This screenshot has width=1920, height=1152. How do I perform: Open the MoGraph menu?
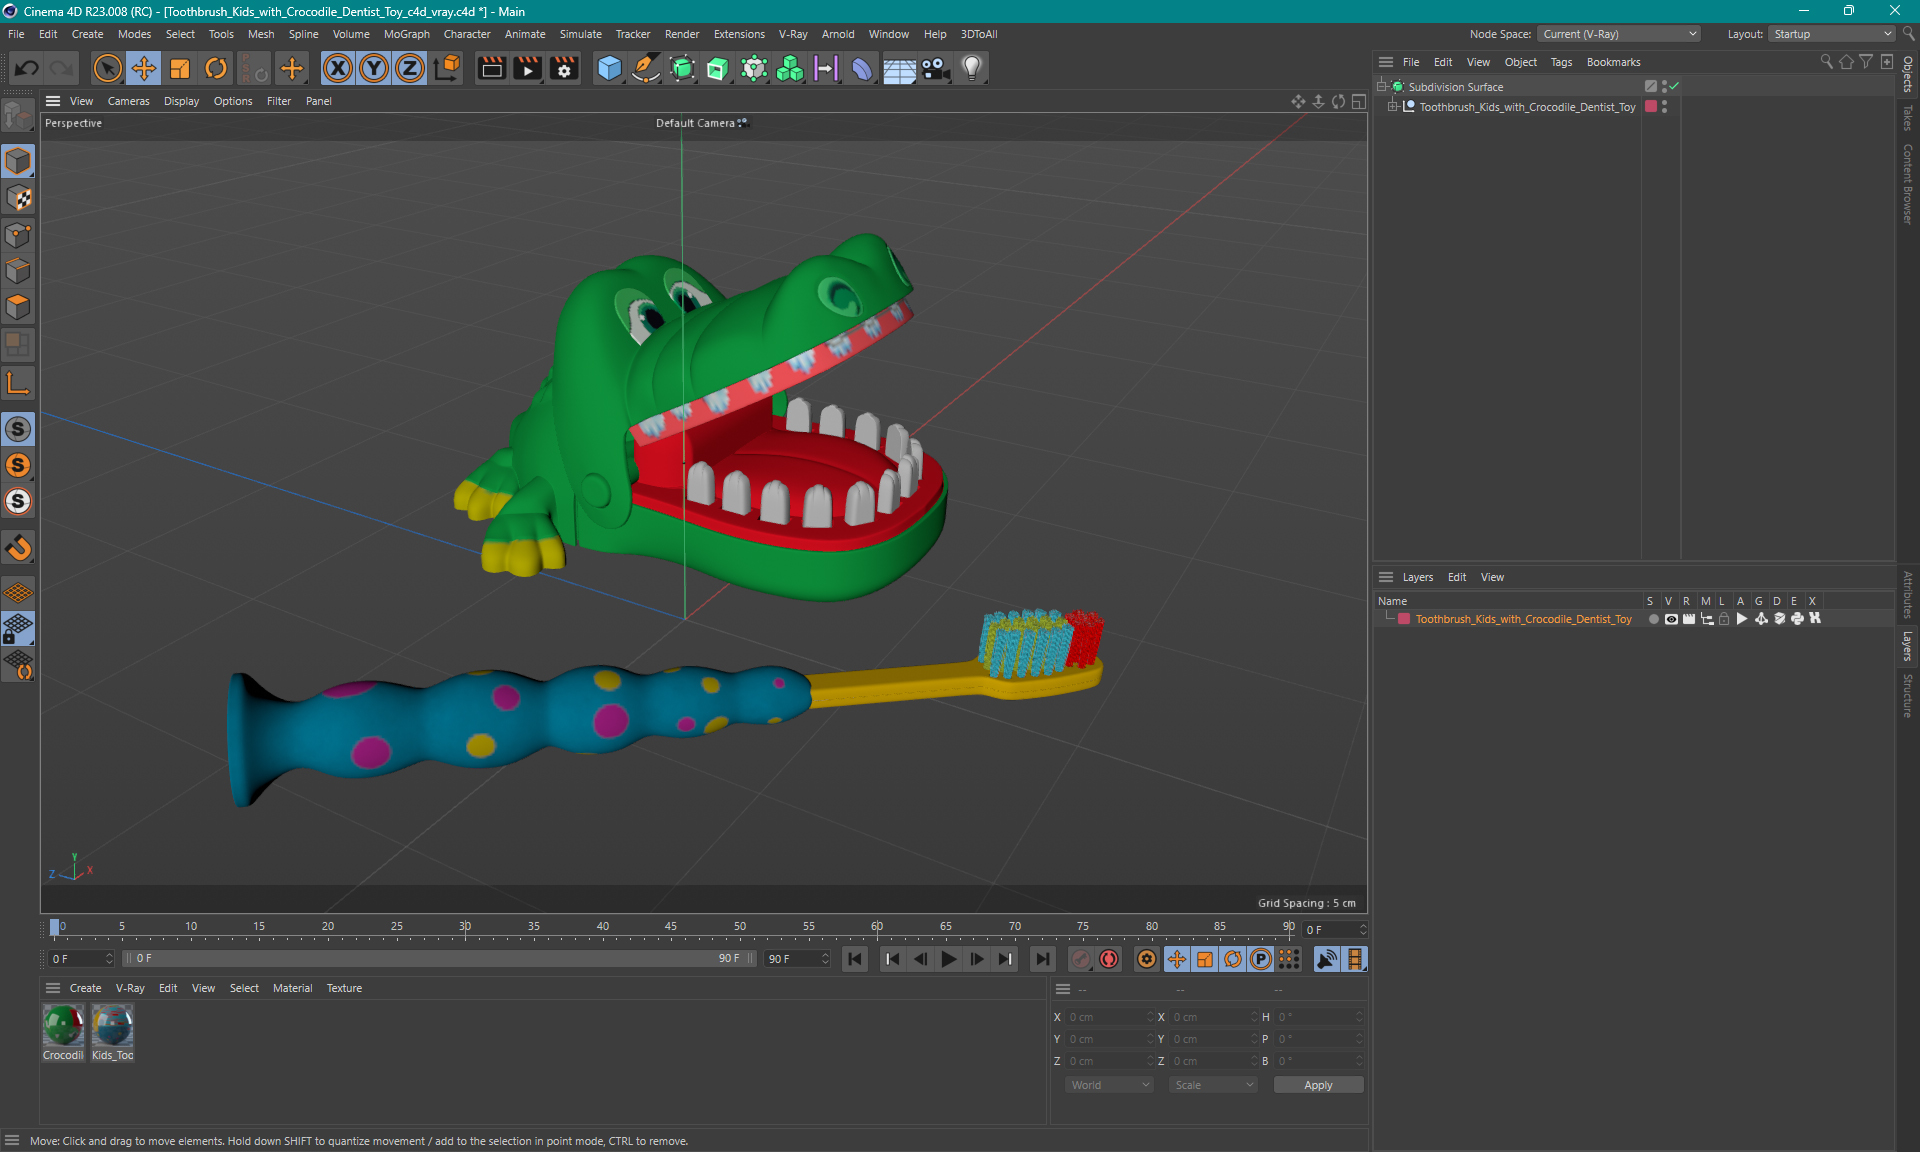click(406, 34)
